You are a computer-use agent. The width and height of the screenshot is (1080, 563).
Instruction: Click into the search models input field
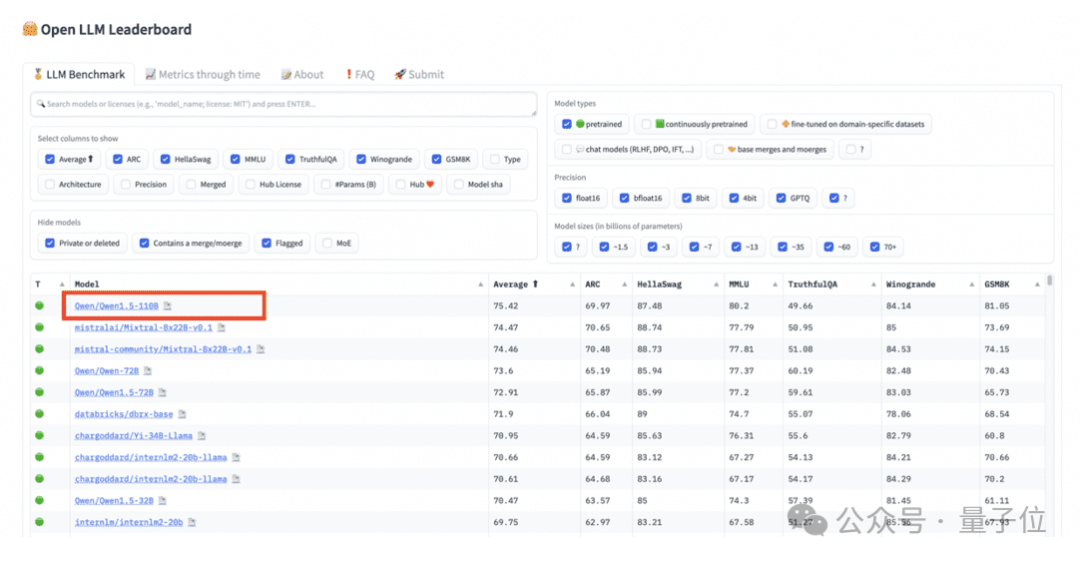tap(280, 104)
